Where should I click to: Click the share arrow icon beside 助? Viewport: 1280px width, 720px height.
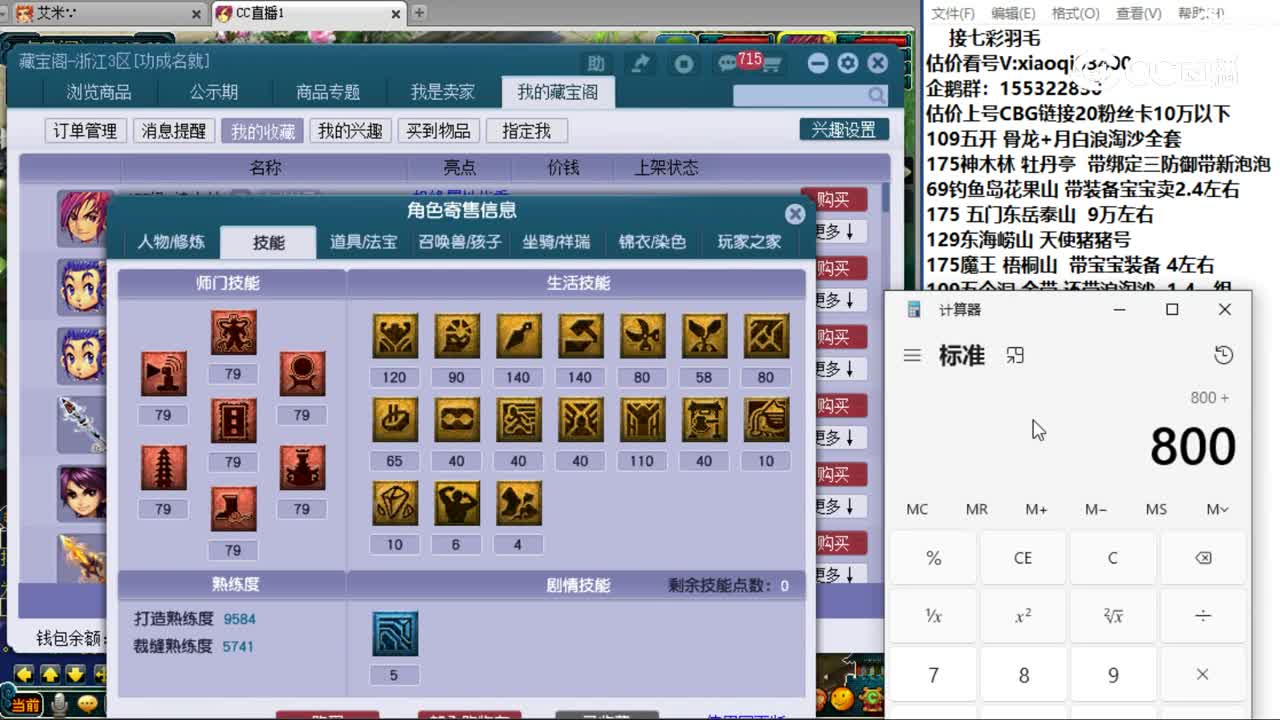pos(639,63)
